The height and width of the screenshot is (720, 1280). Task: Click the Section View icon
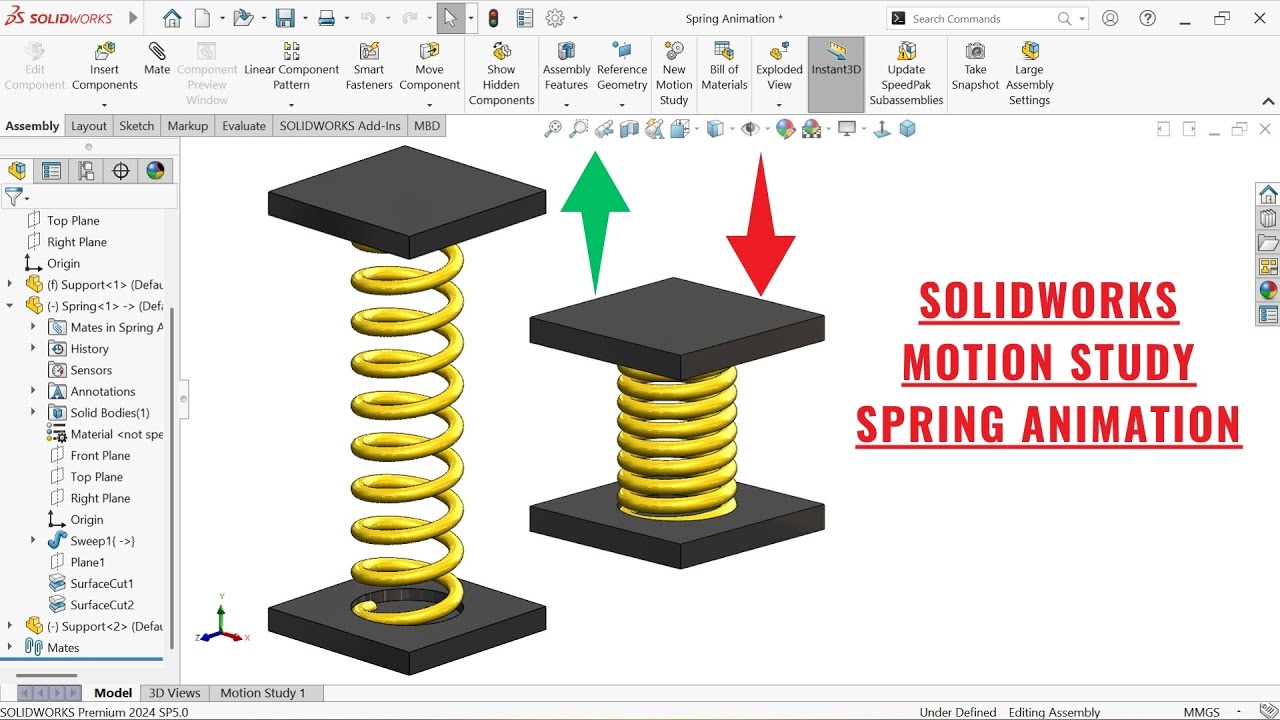point(629,128)
